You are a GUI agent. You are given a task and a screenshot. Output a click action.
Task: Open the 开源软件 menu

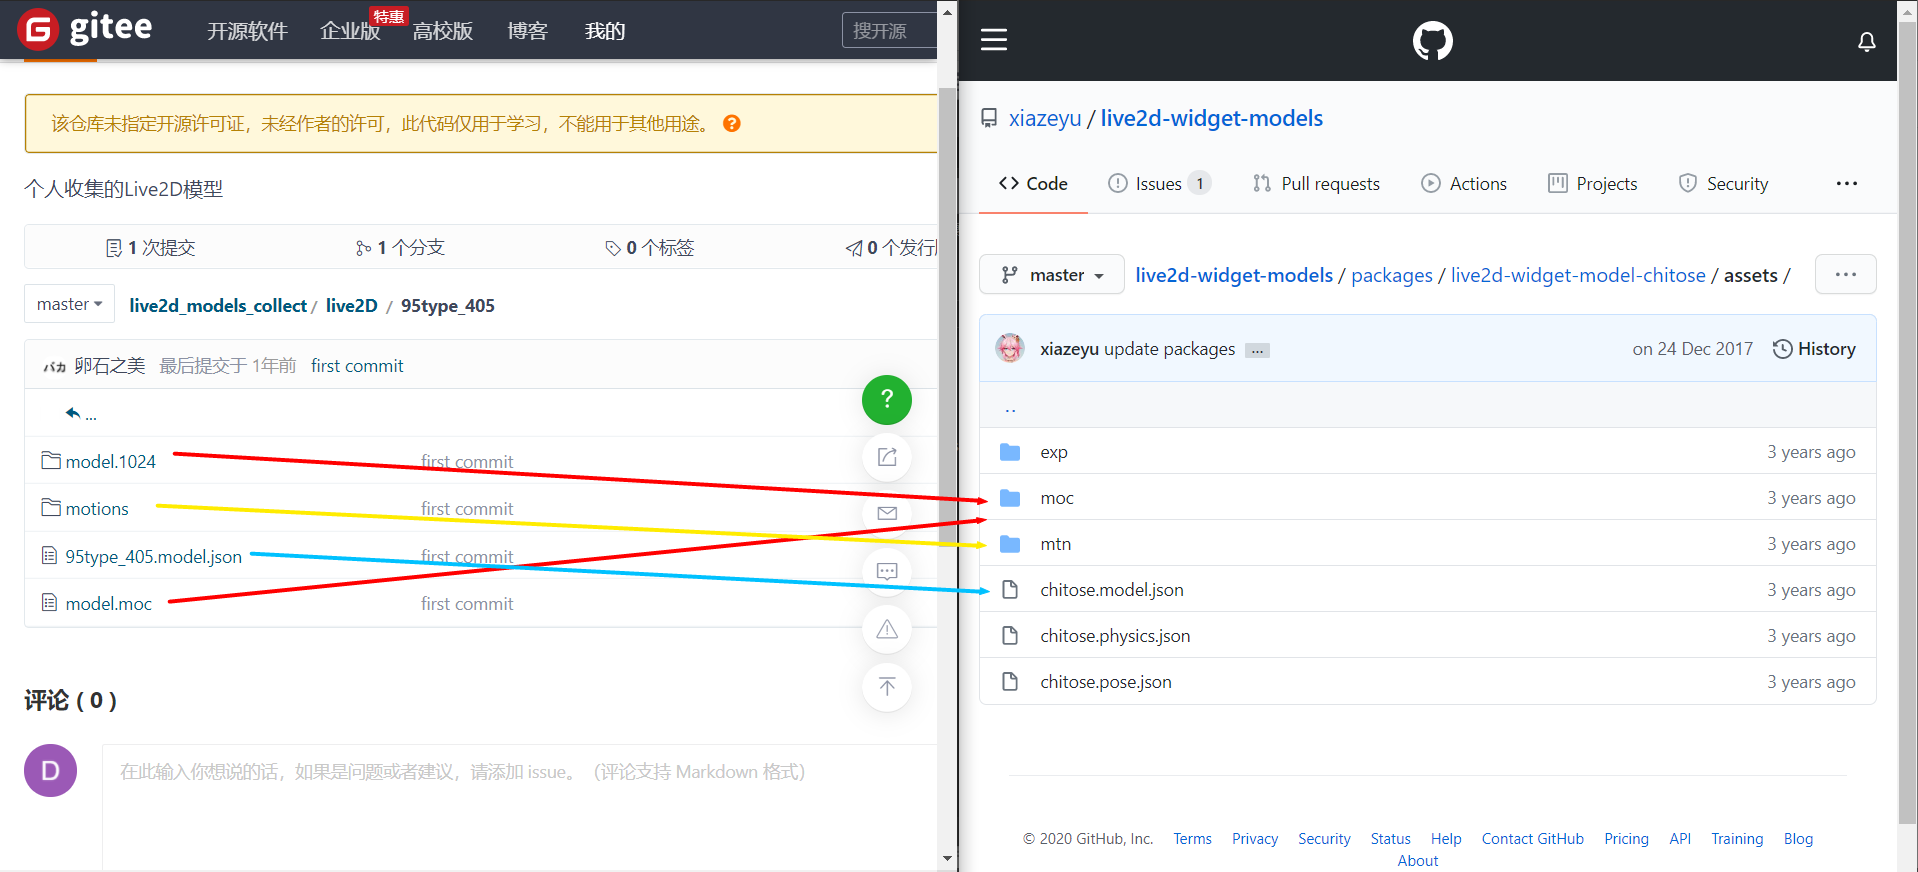[x=247, y=31]
